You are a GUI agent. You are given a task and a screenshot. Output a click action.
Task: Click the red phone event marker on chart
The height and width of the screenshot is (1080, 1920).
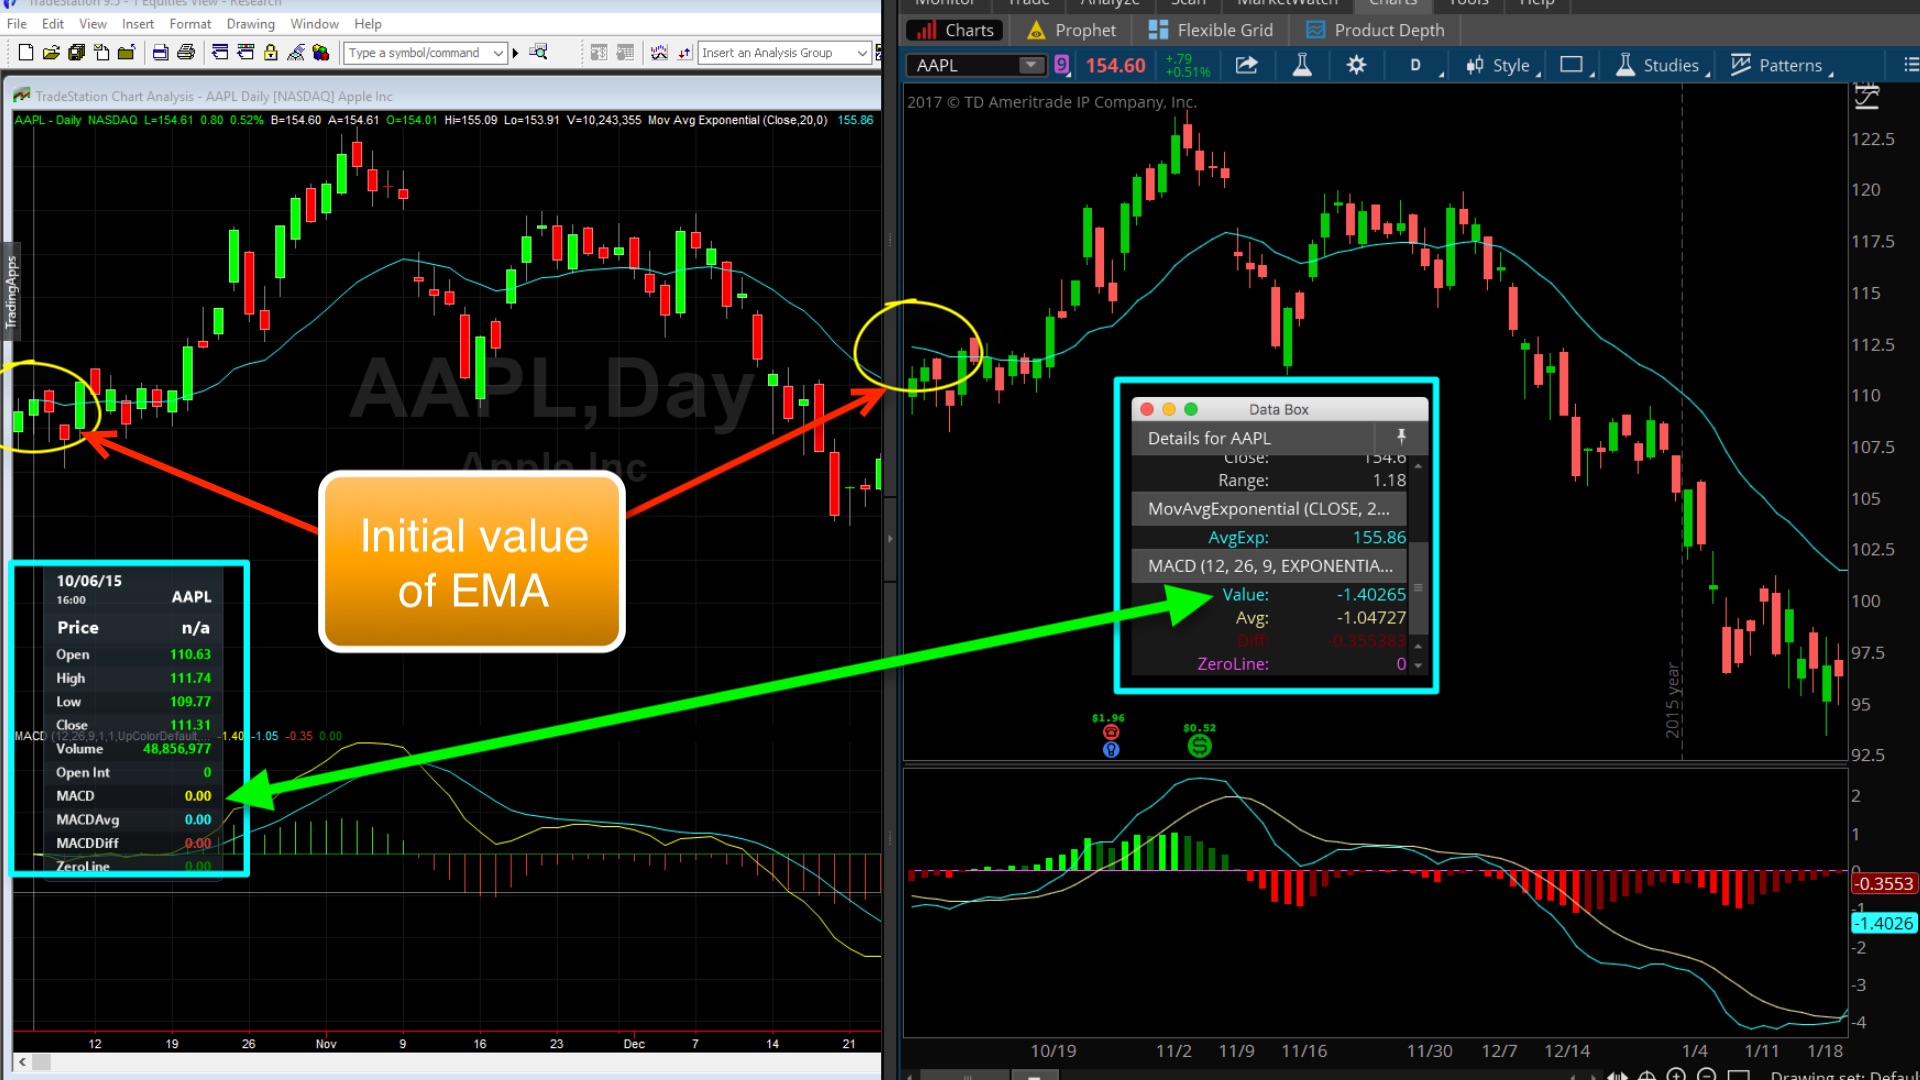point(1111,732)
